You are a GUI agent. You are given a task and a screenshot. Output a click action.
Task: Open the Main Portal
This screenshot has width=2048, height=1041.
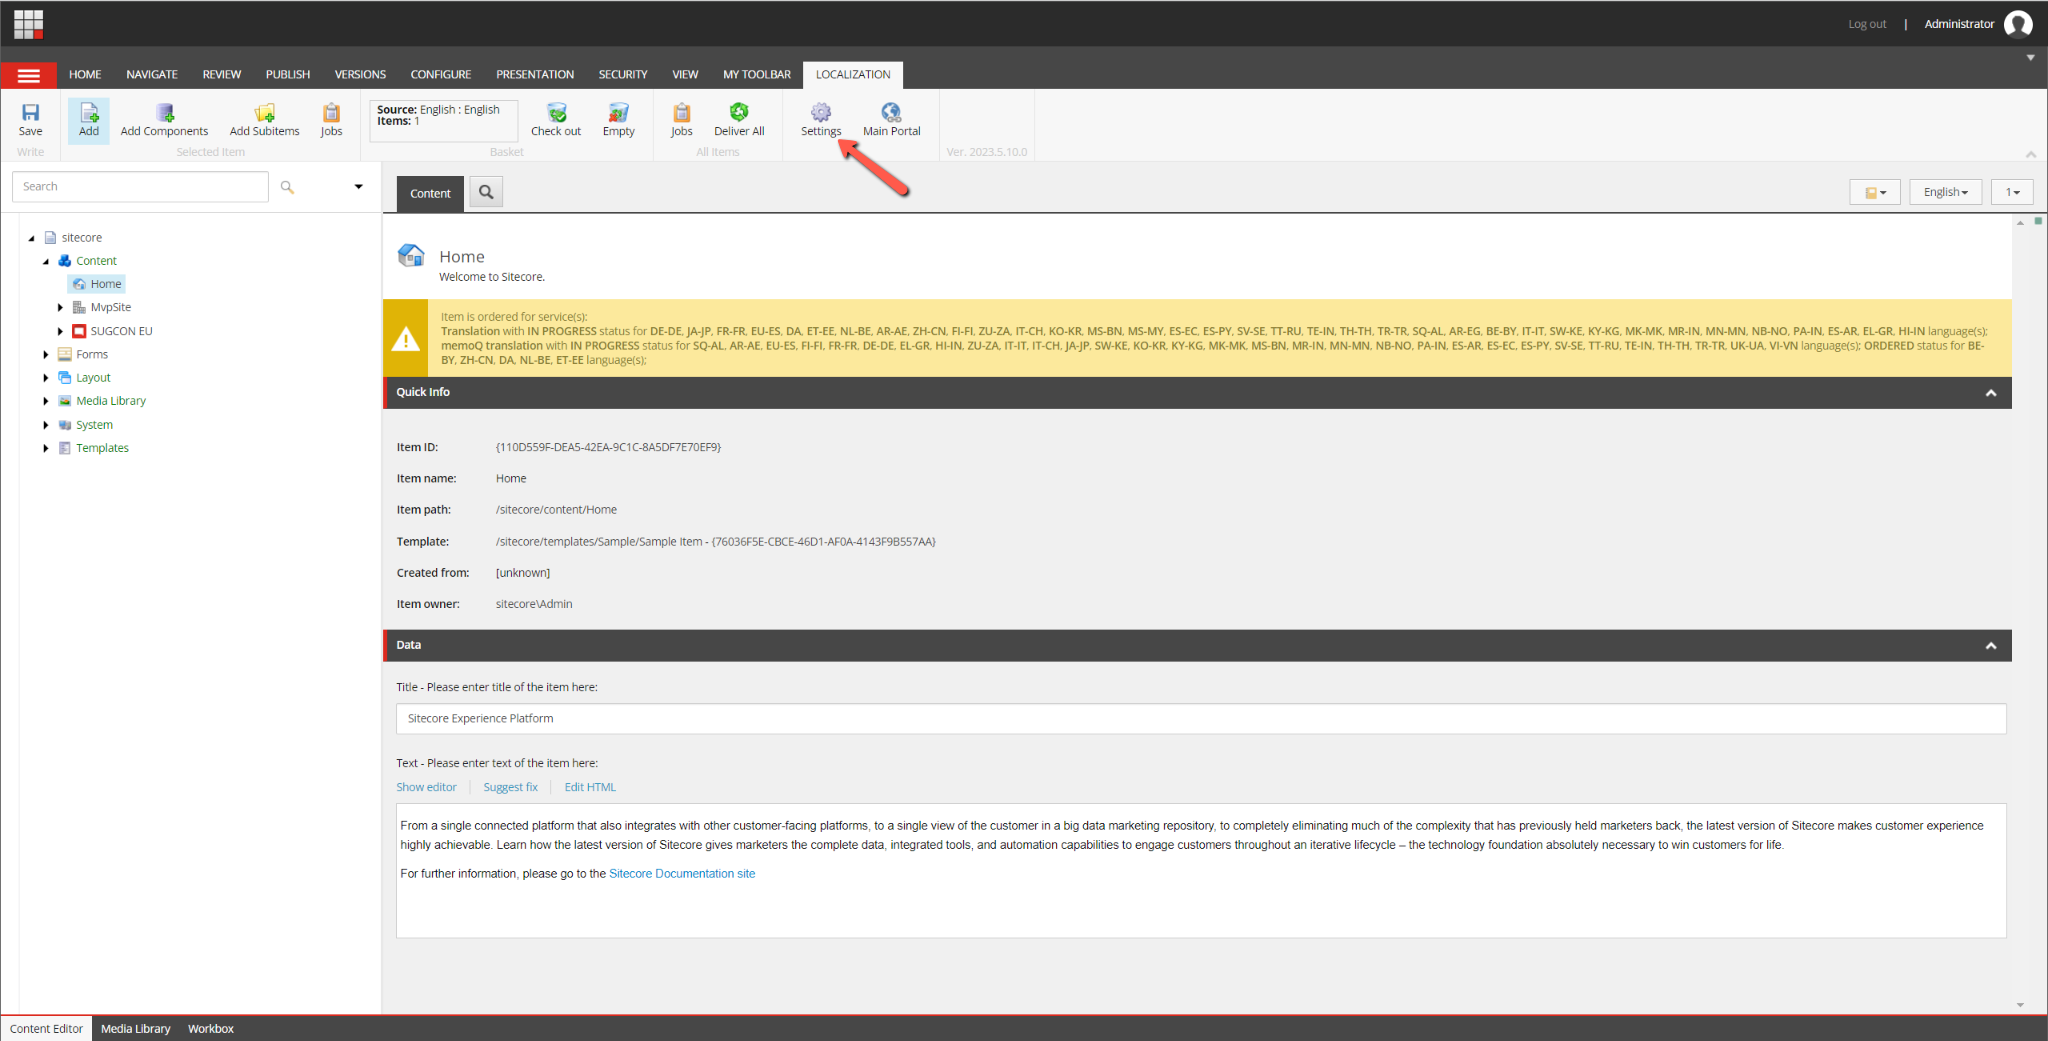coord(891,119)
